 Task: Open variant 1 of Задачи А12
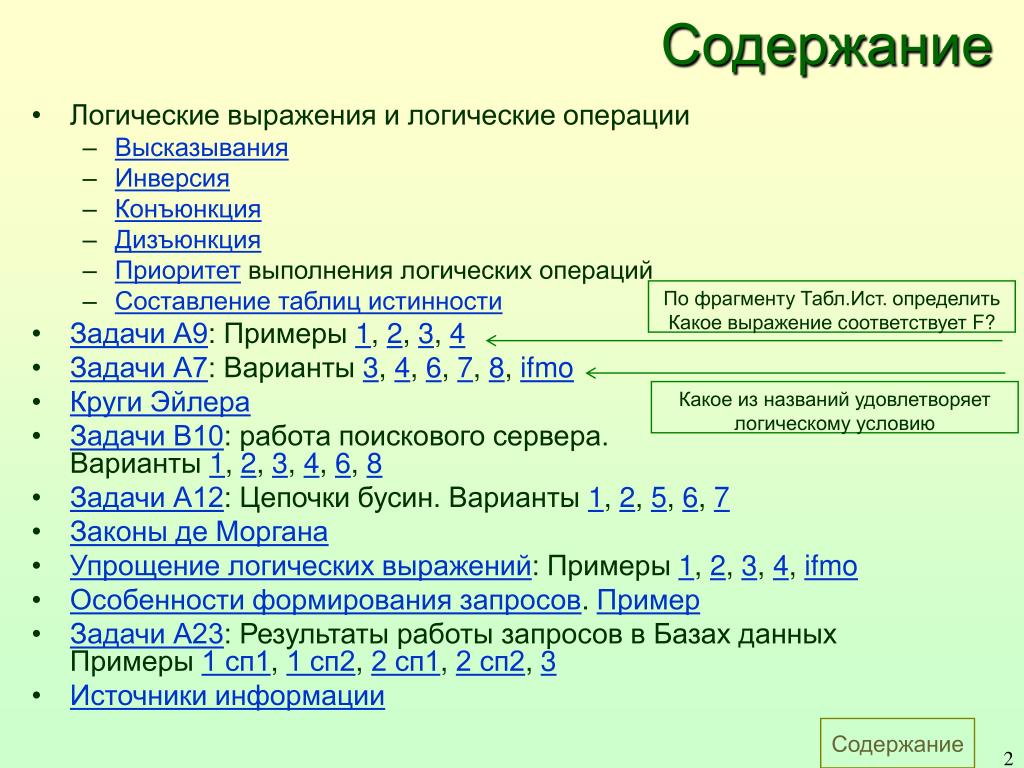(x=596, y=498)
